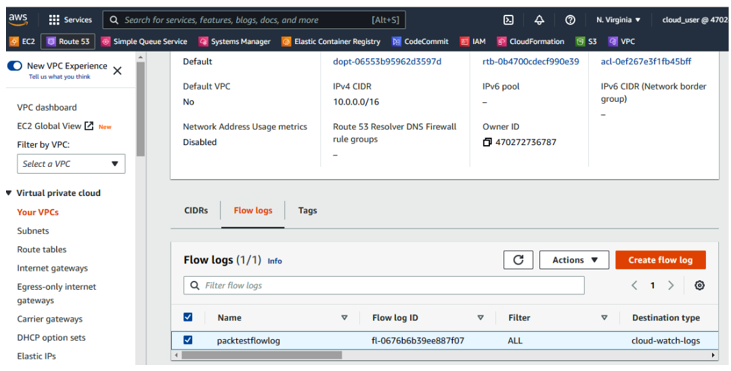Toggle the New VPC Experience switch
This screenshot has height=371, width=731.
click(x=14, y=66)
